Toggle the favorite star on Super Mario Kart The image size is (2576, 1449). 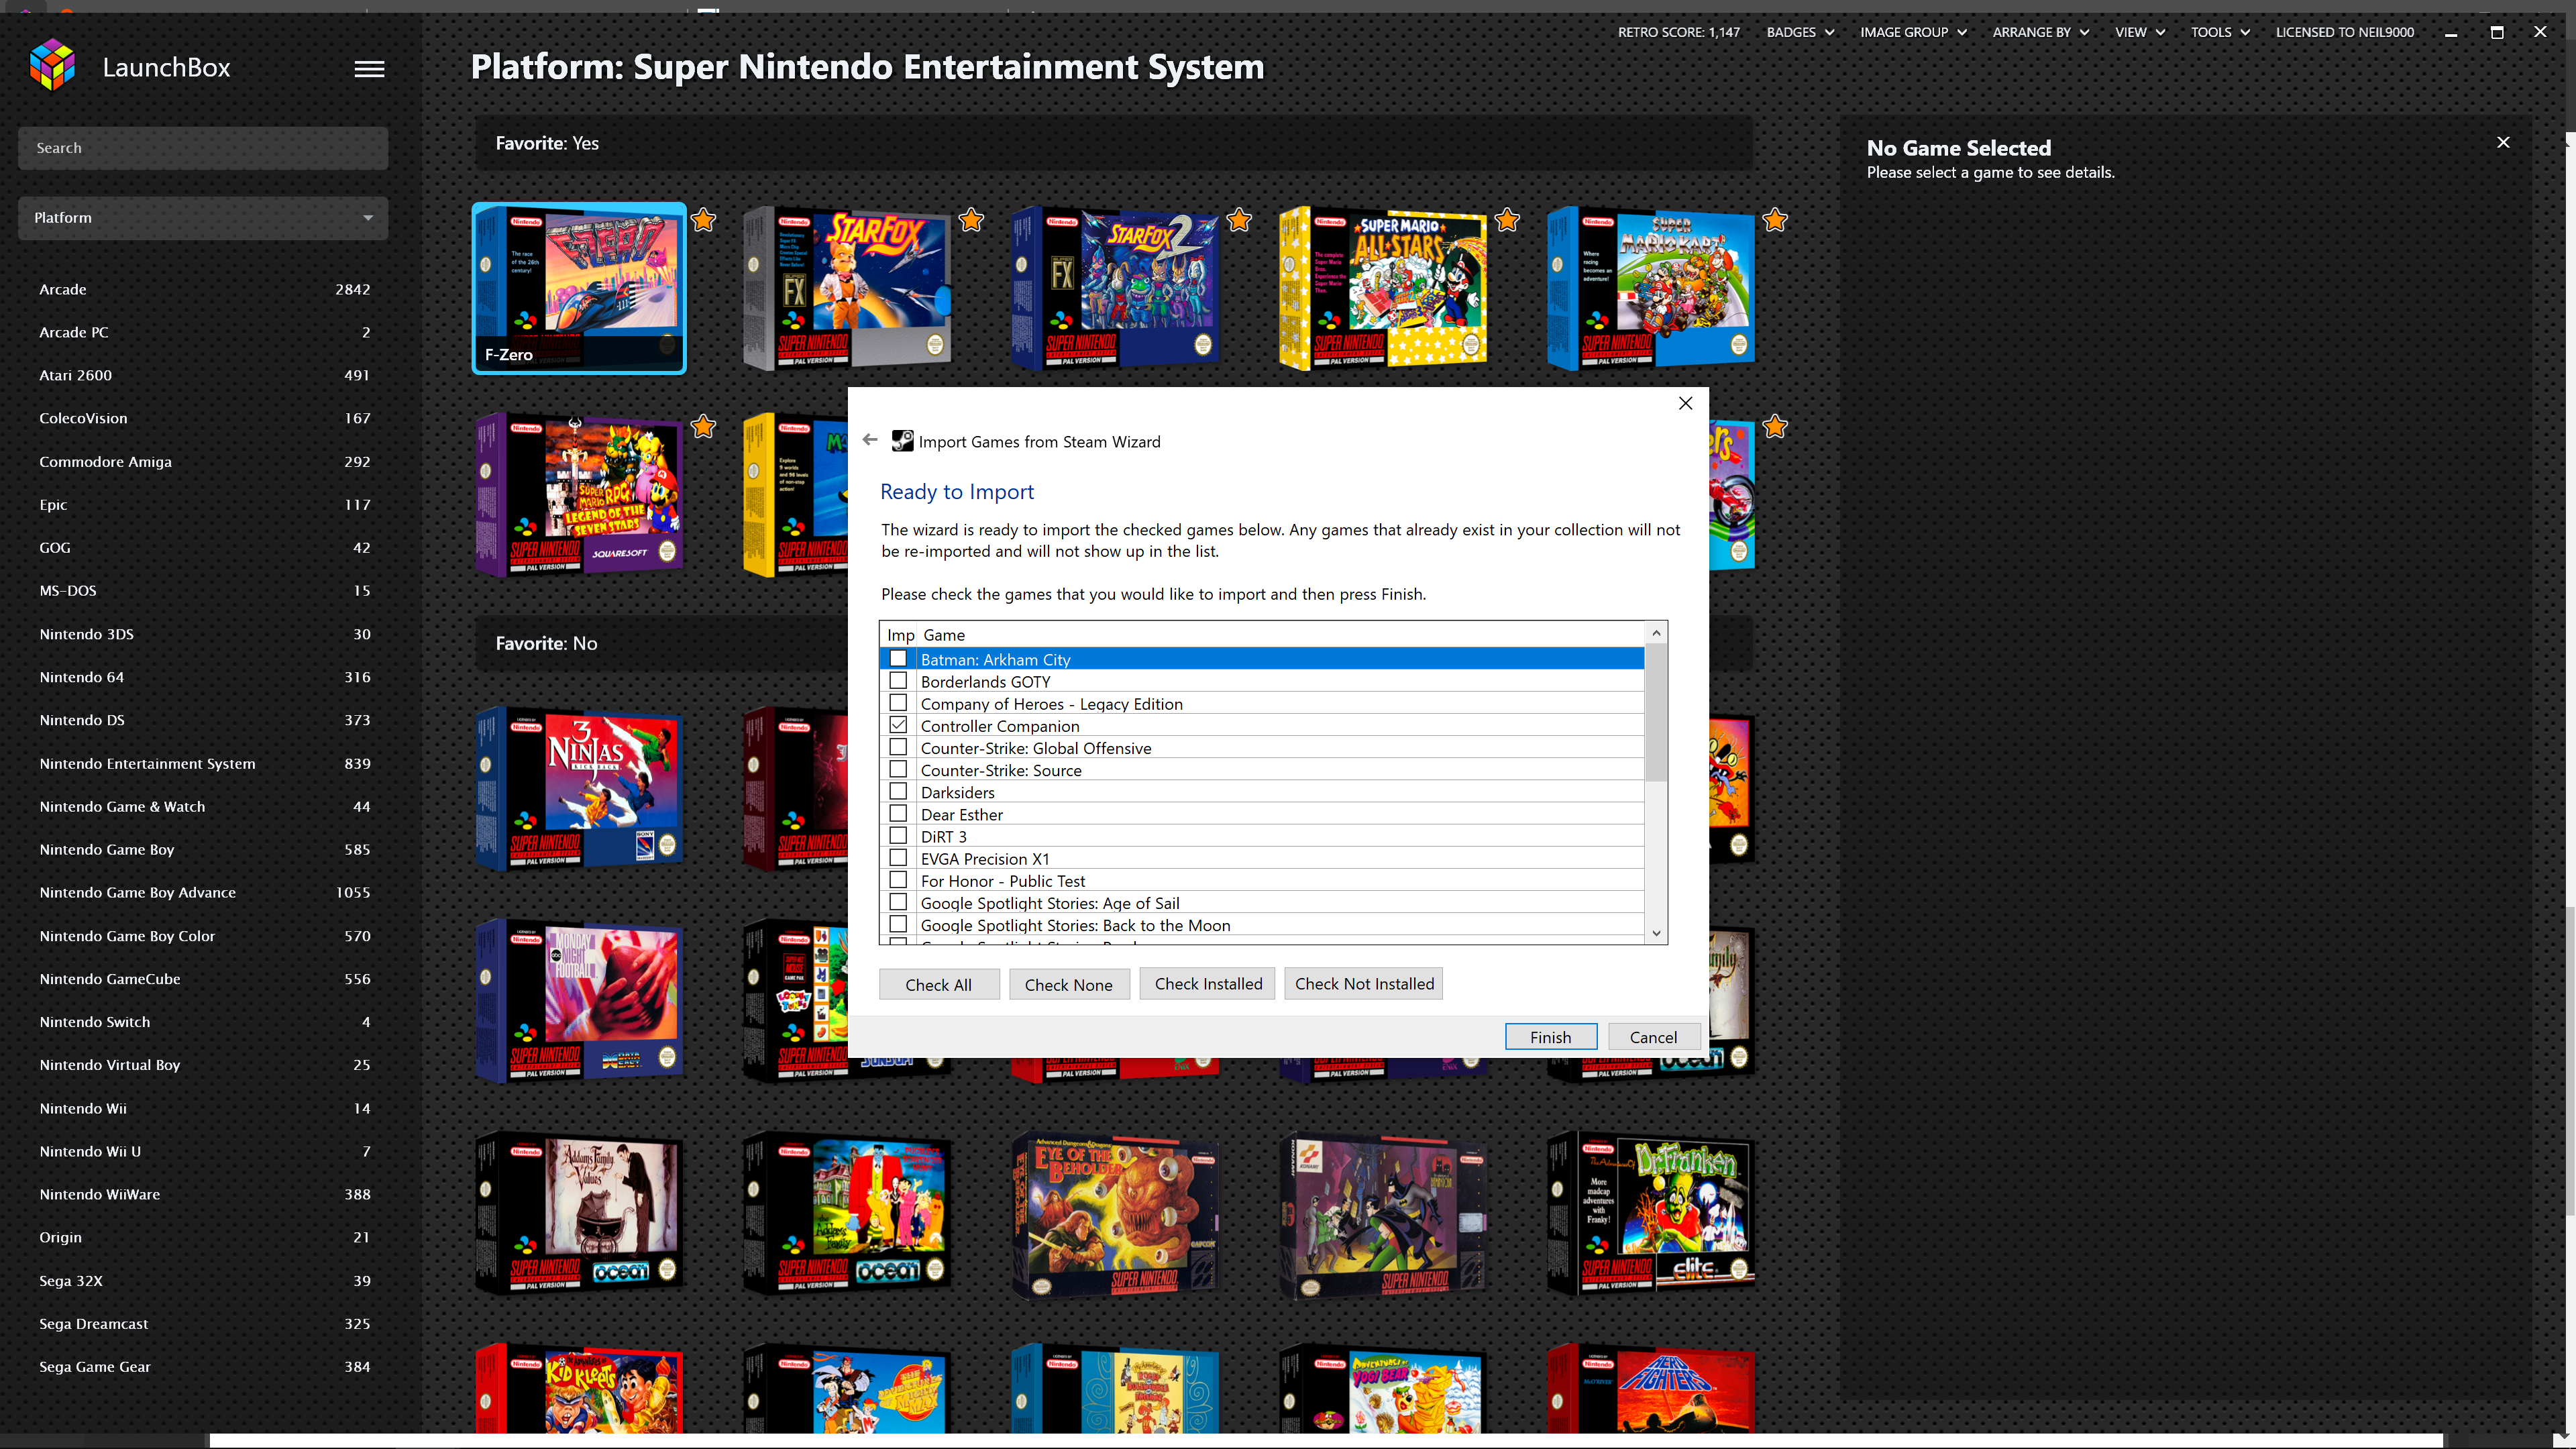[x=1776, y=220]
